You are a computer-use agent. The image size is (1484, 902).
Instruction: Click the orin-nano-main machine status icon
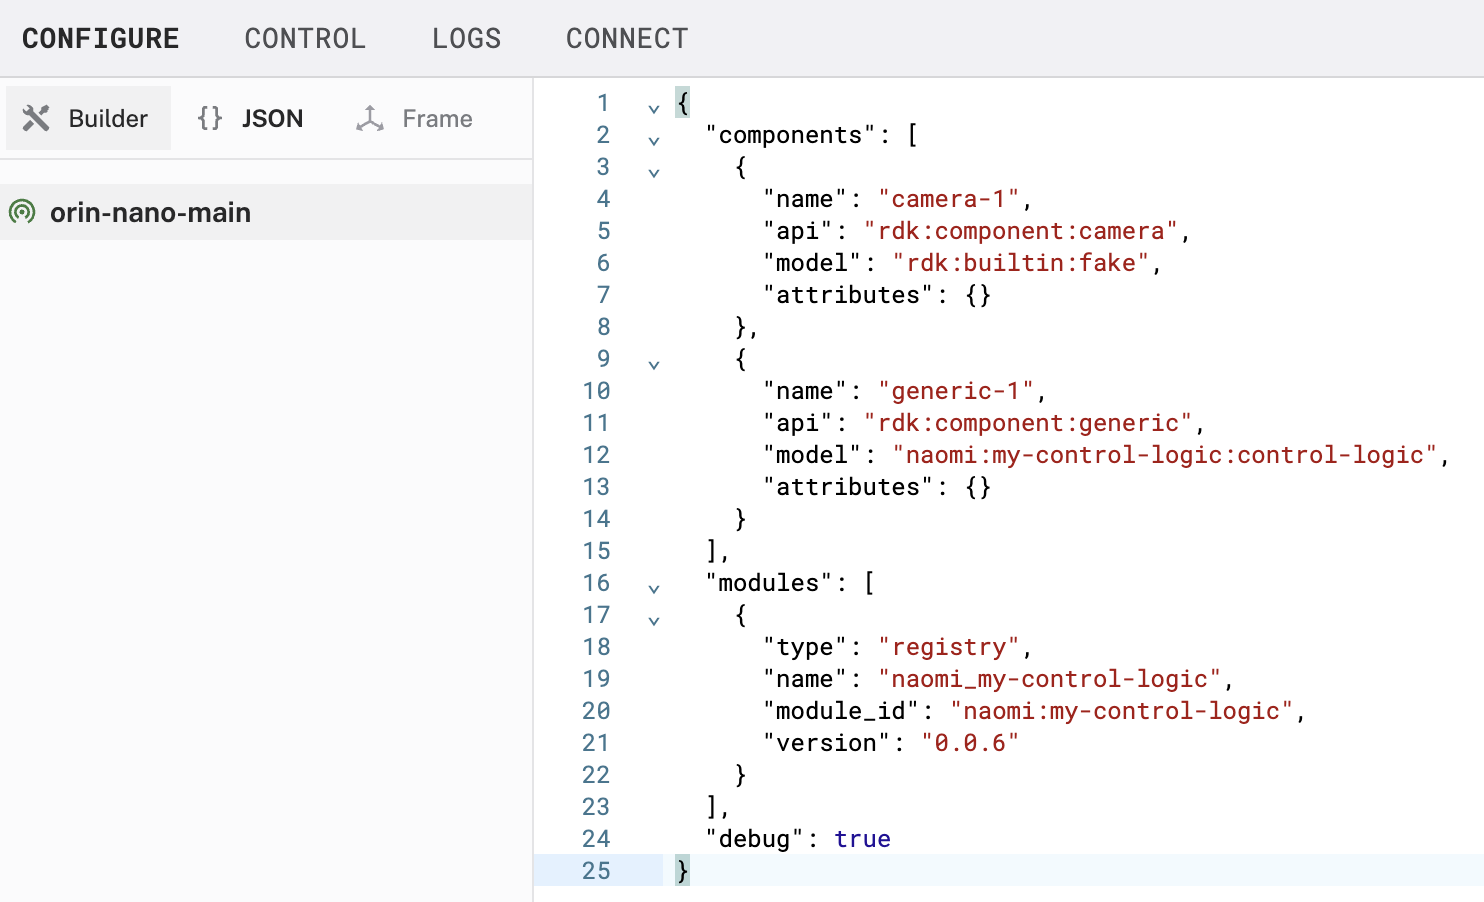22,212
